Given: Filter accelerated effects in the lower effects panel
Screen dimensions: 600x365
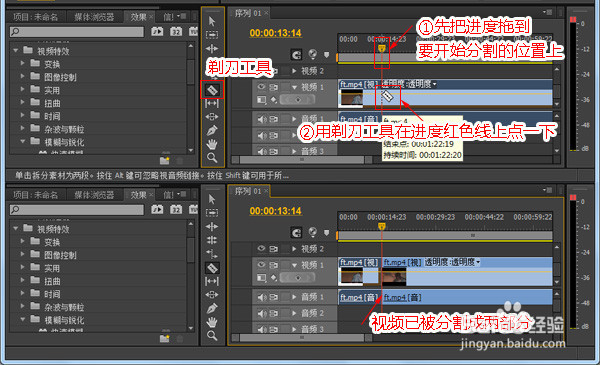Looking at the screenshot, I should coord(157,209).
